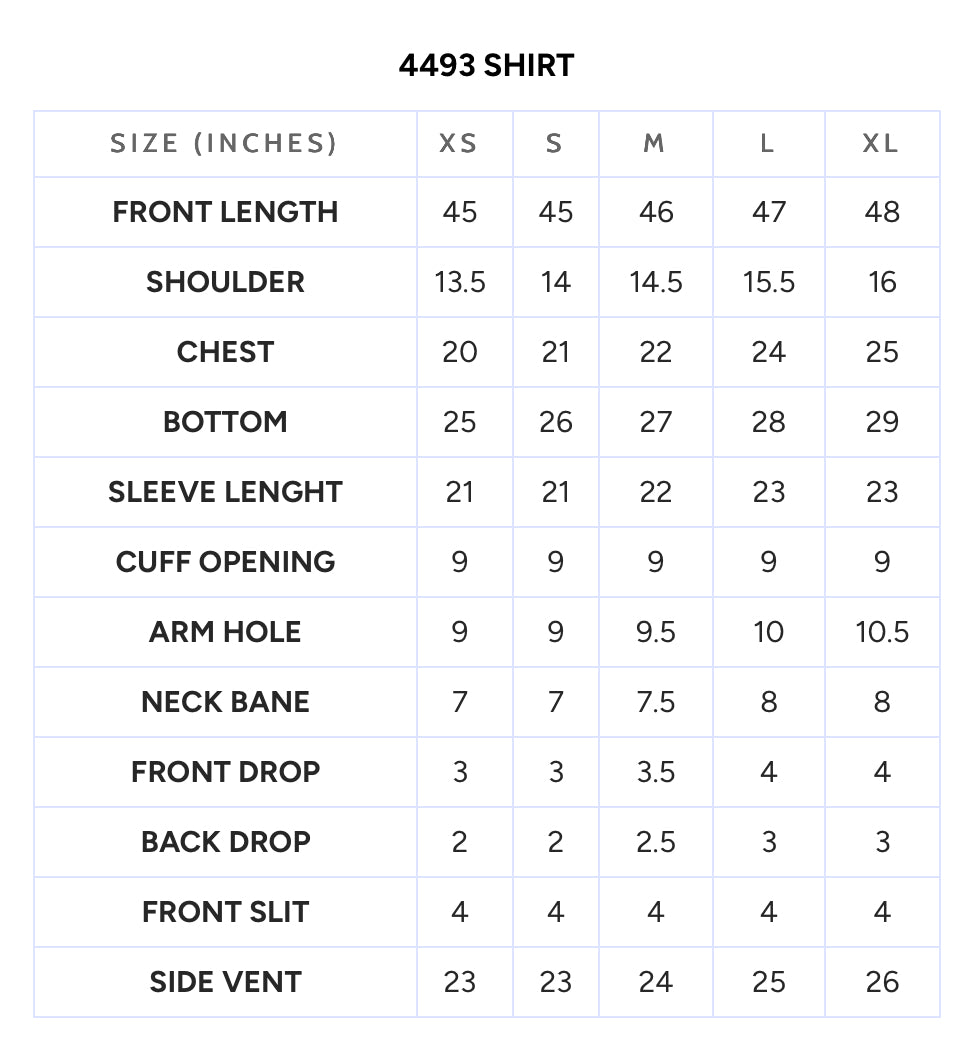The width and height of the screenshot is (960, 1046).
Task: Click the SHOULDER row label
Action: (225, 282)
